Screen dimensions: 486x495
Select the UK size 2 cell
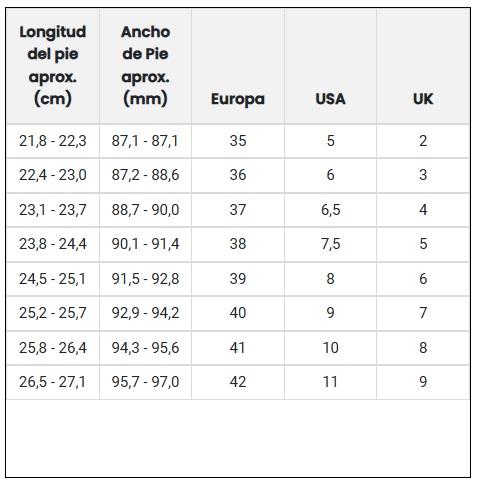[x=423, y=141]
